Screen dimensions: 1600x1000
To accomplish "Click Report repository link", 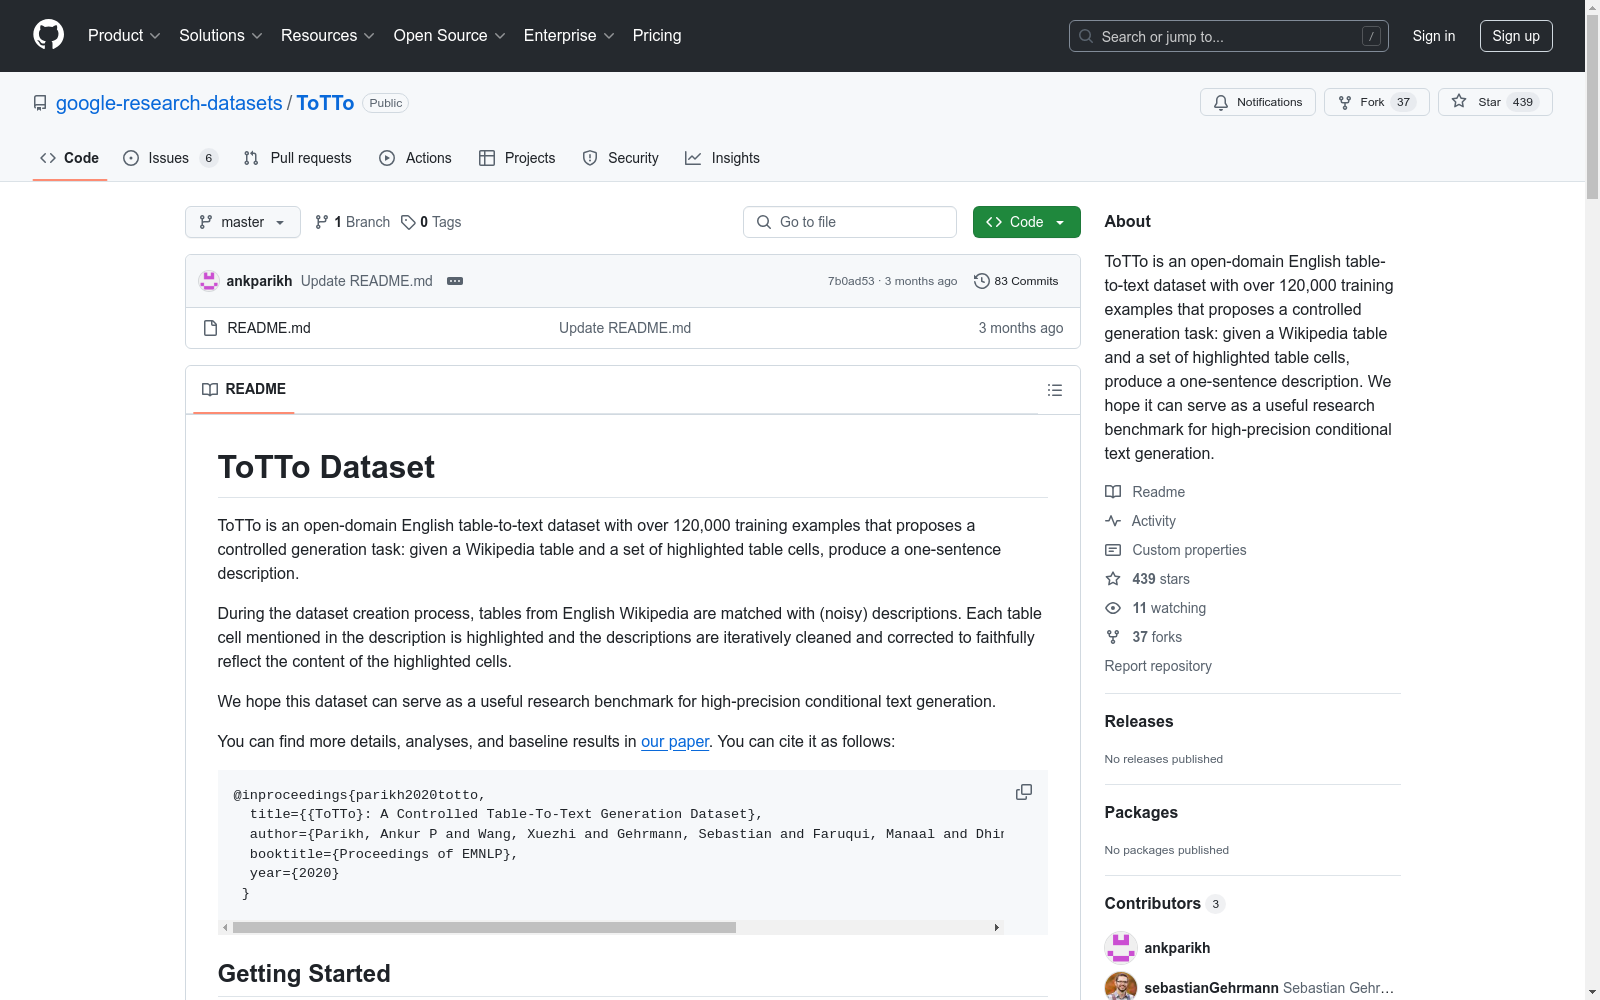I will 1158,666.
